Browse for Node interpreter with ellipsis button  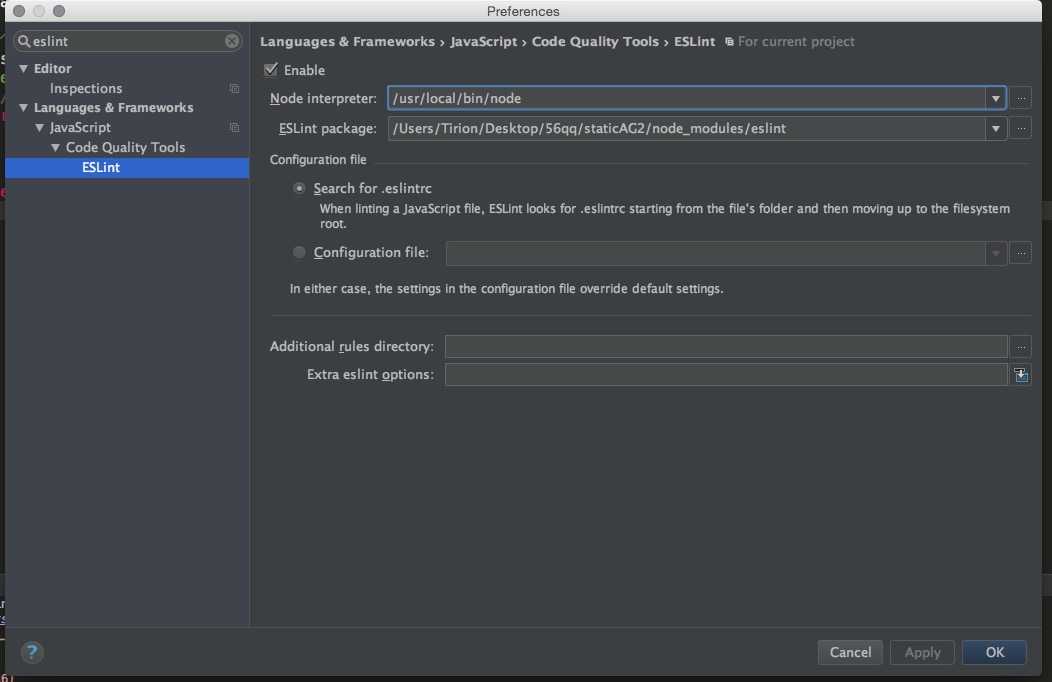tap(1020, 98)
